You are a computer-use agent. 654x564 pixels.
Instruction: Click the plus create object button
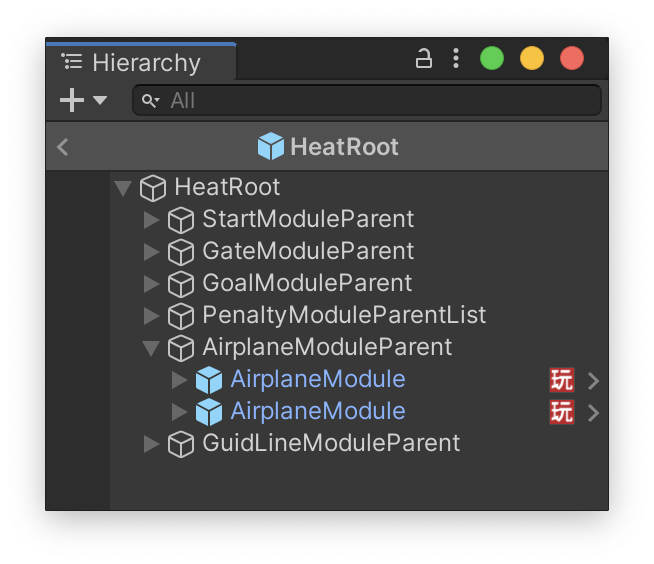tap(72, 100)
